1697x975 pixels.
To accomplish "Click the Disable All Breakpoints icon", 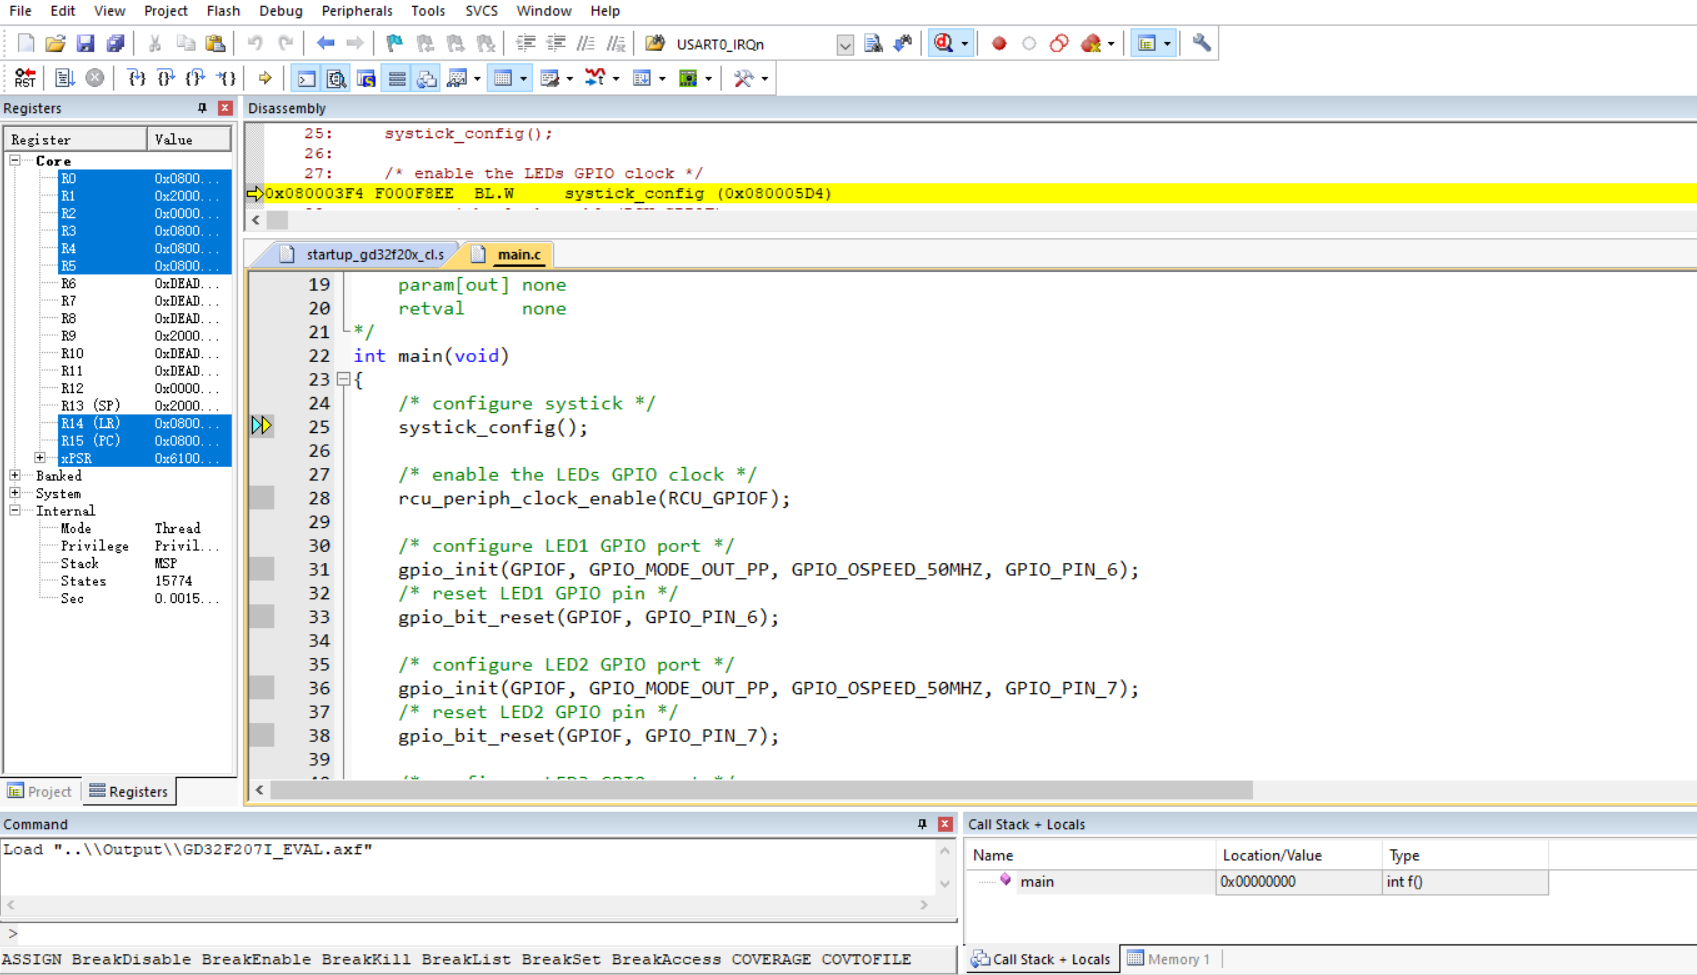I will pyautogui.click(x=1059, y=43).
